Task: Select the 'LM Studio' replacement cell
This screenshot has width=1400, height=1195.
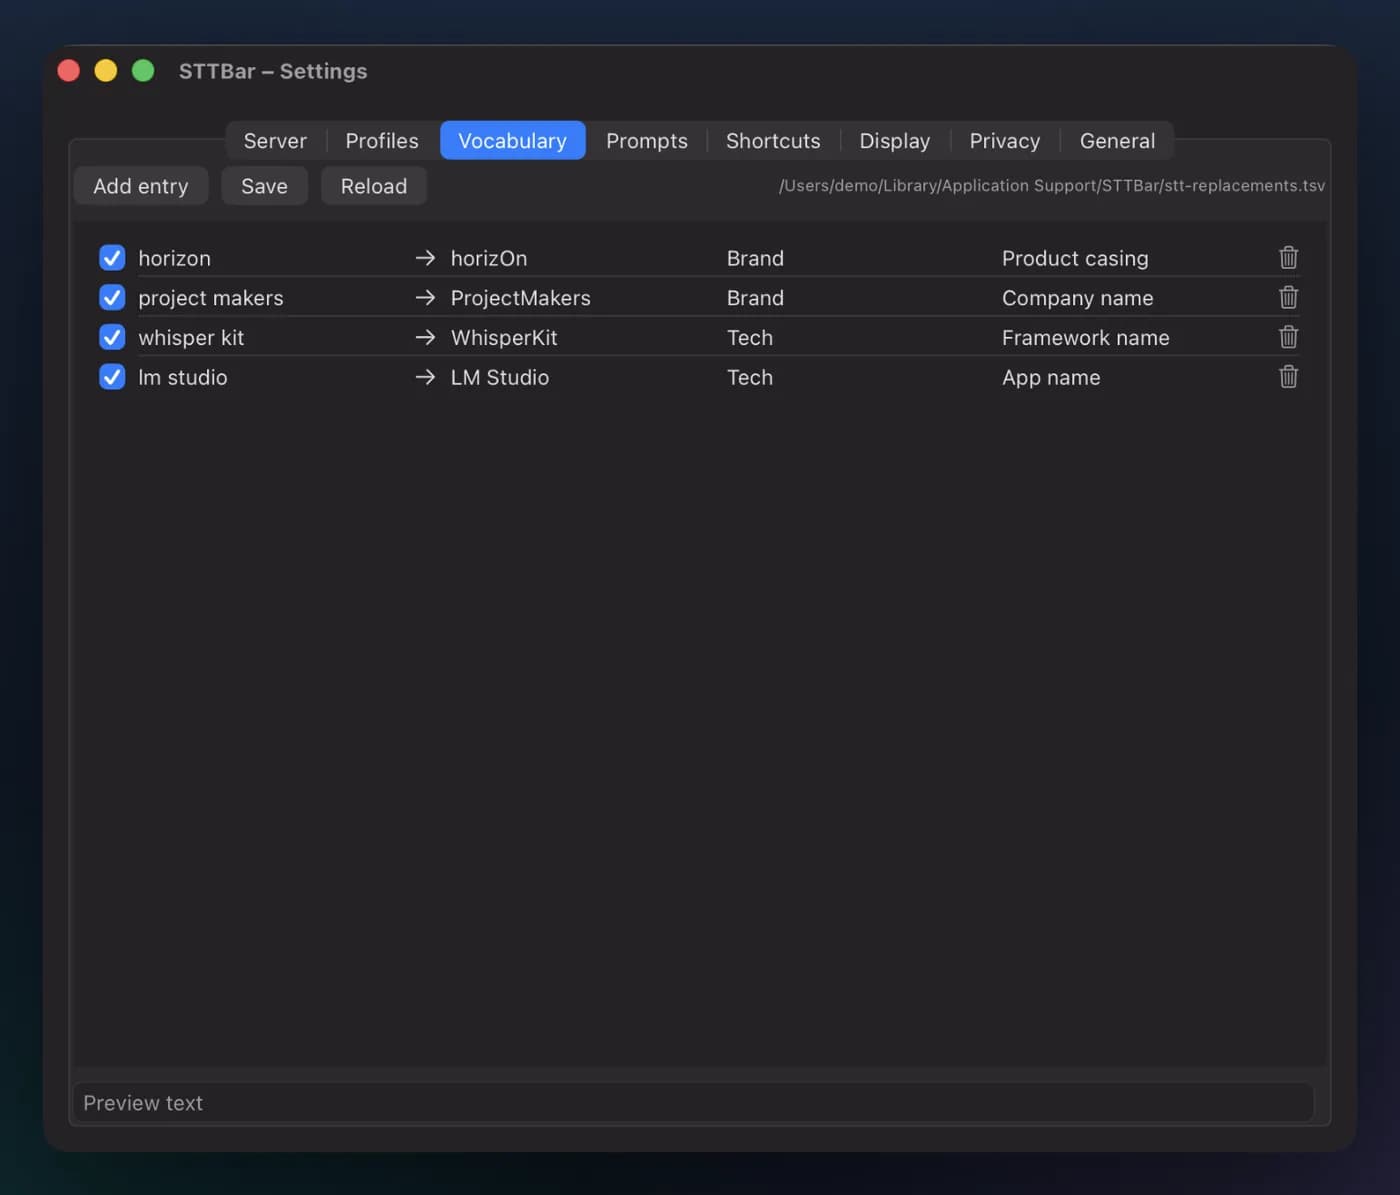Action: click(x=500, y=377)
